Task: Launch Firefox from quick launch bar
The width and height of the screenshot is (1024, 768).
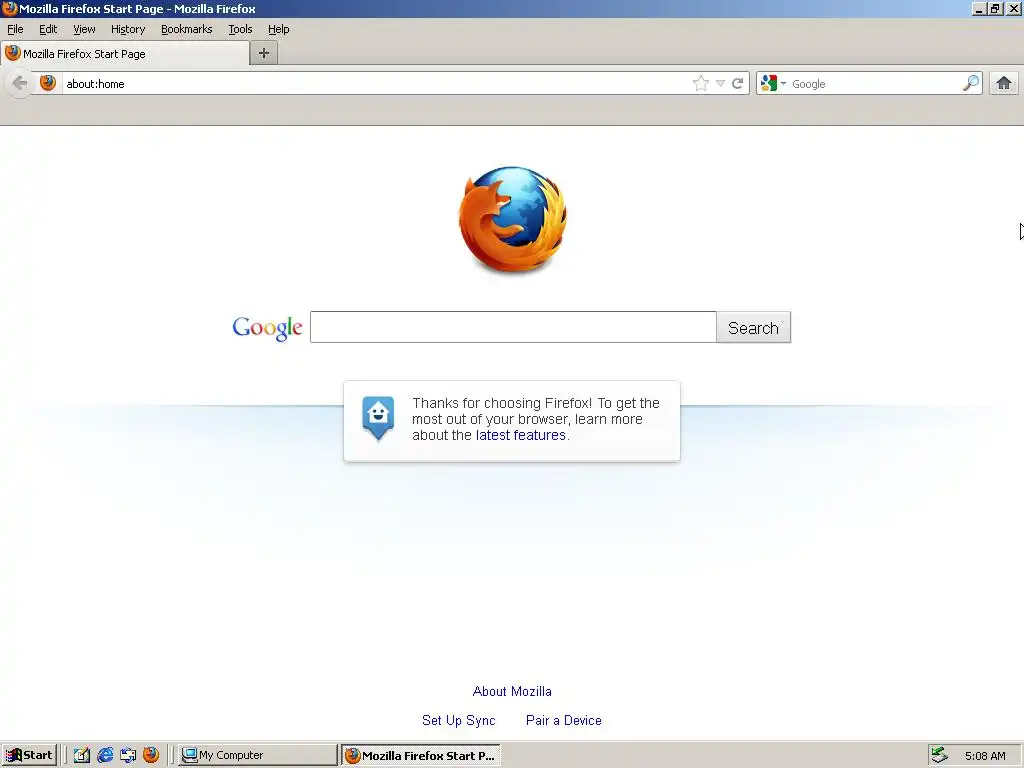Action: click(x=151, y=755)
